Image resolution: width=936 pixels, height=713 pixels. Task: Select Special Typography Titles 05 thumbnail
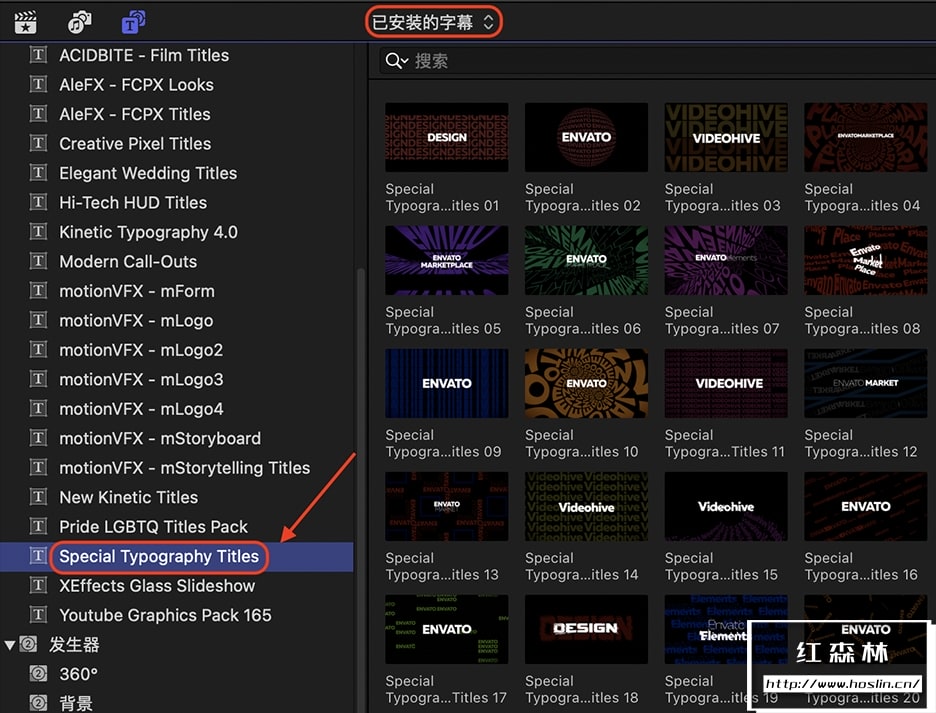(x=447, y=260)
